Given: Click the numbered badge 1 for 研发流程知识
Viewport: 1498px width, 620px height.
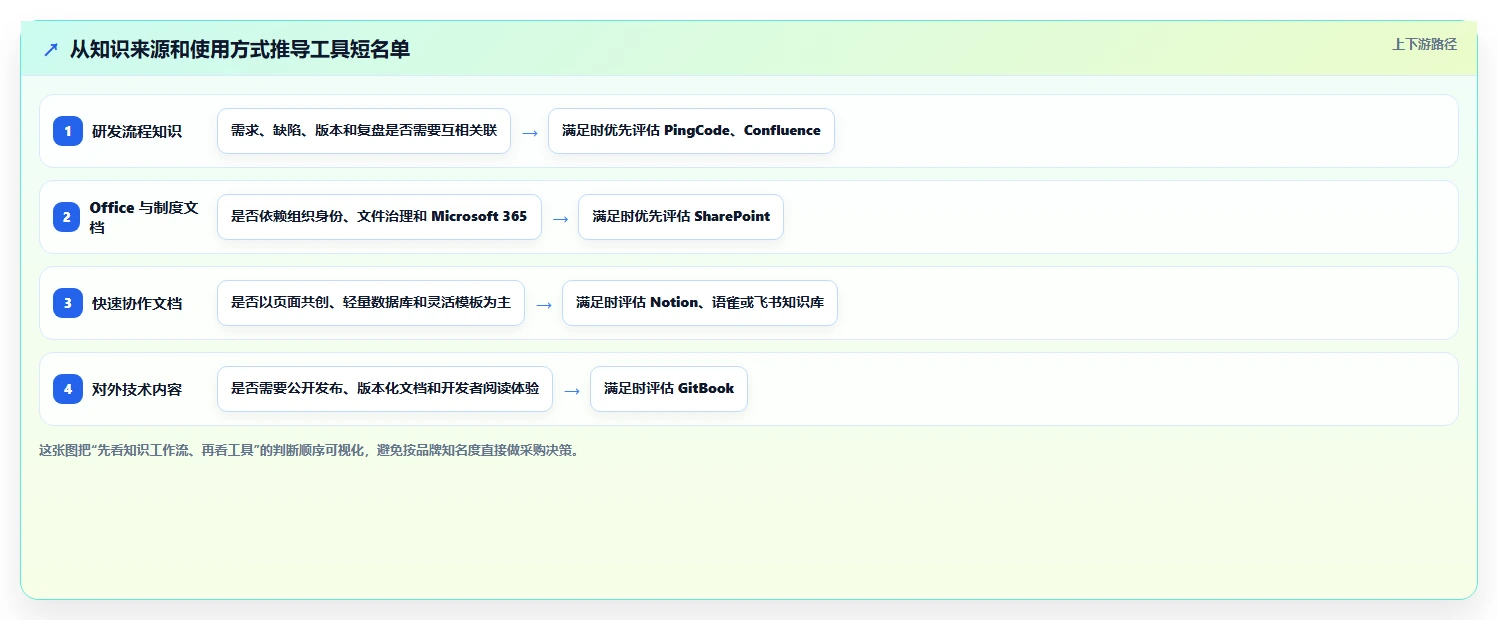Looking at the screenshot, I should coord(68,131).
